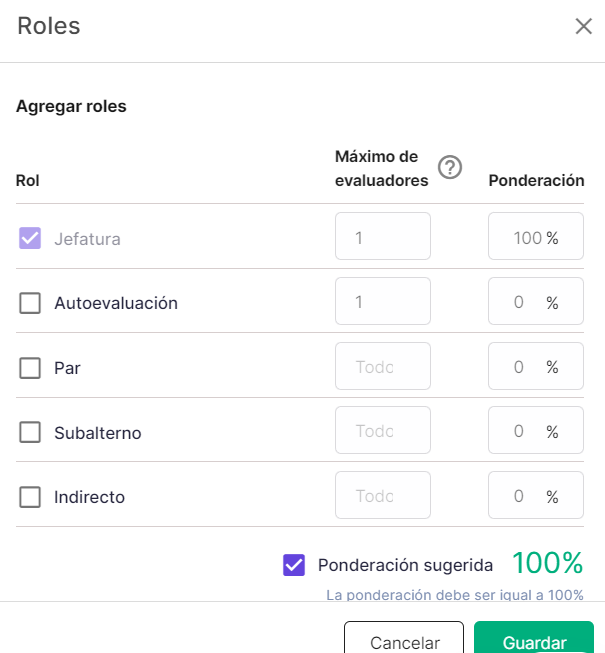Click the Guardar button
Viewport: 605px width, 653px height.
(x=534, y=637)
